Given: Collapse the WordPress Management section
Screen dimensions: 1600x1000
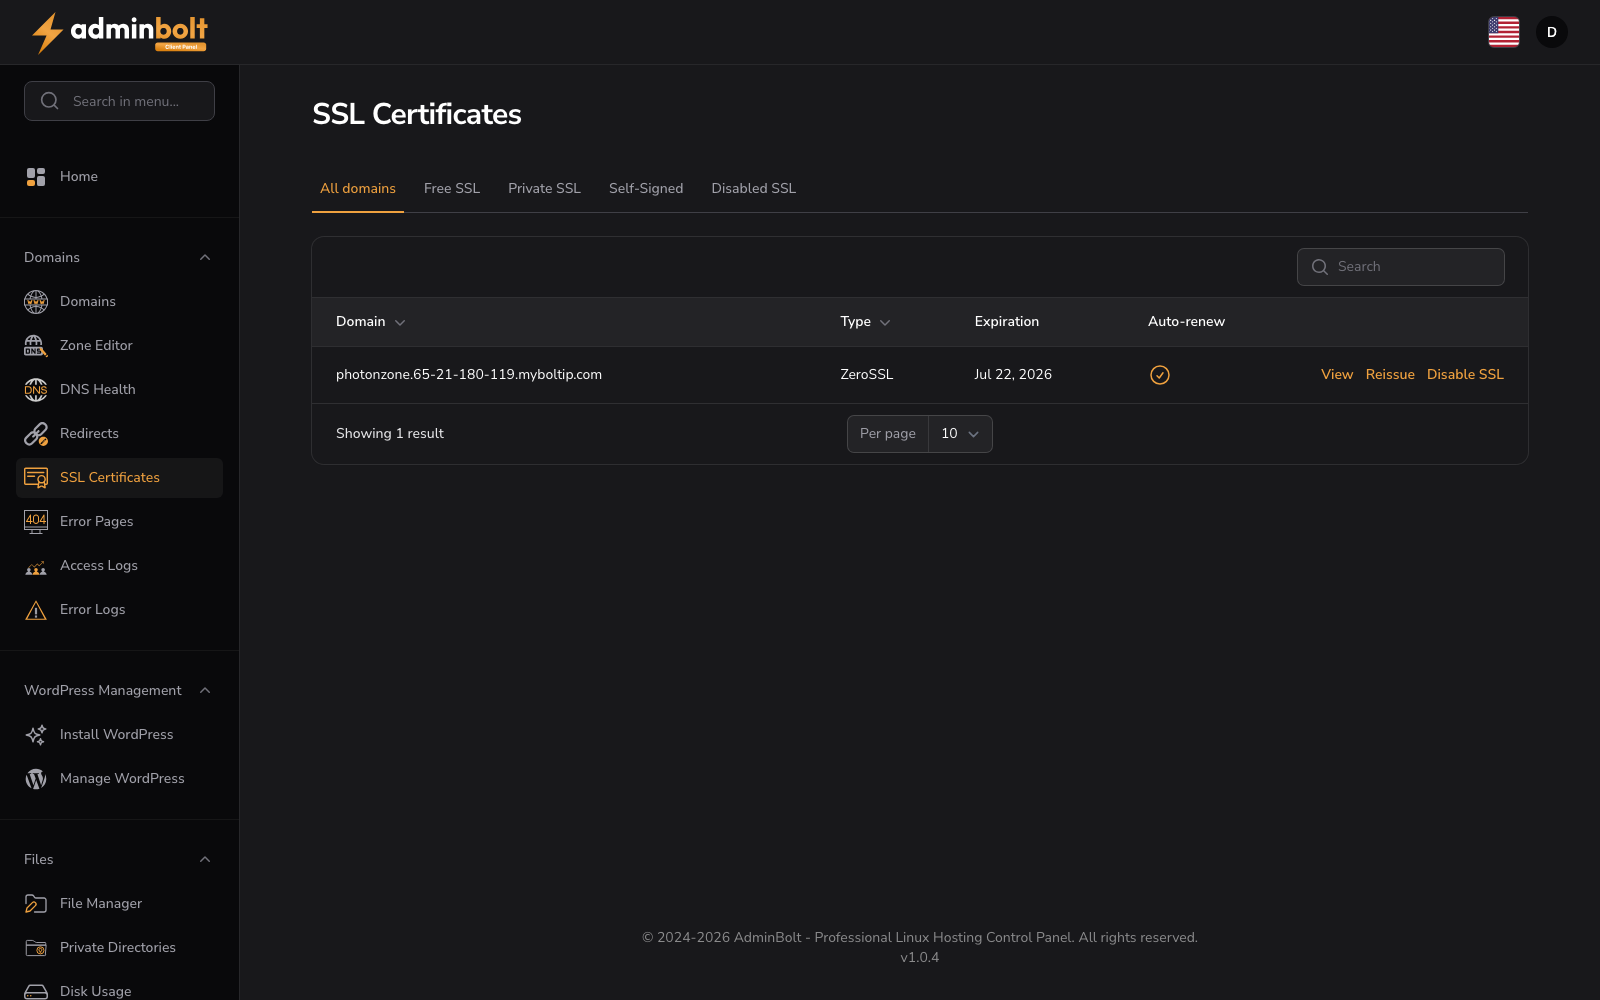Looking at the screenshot, I should 205,691.
